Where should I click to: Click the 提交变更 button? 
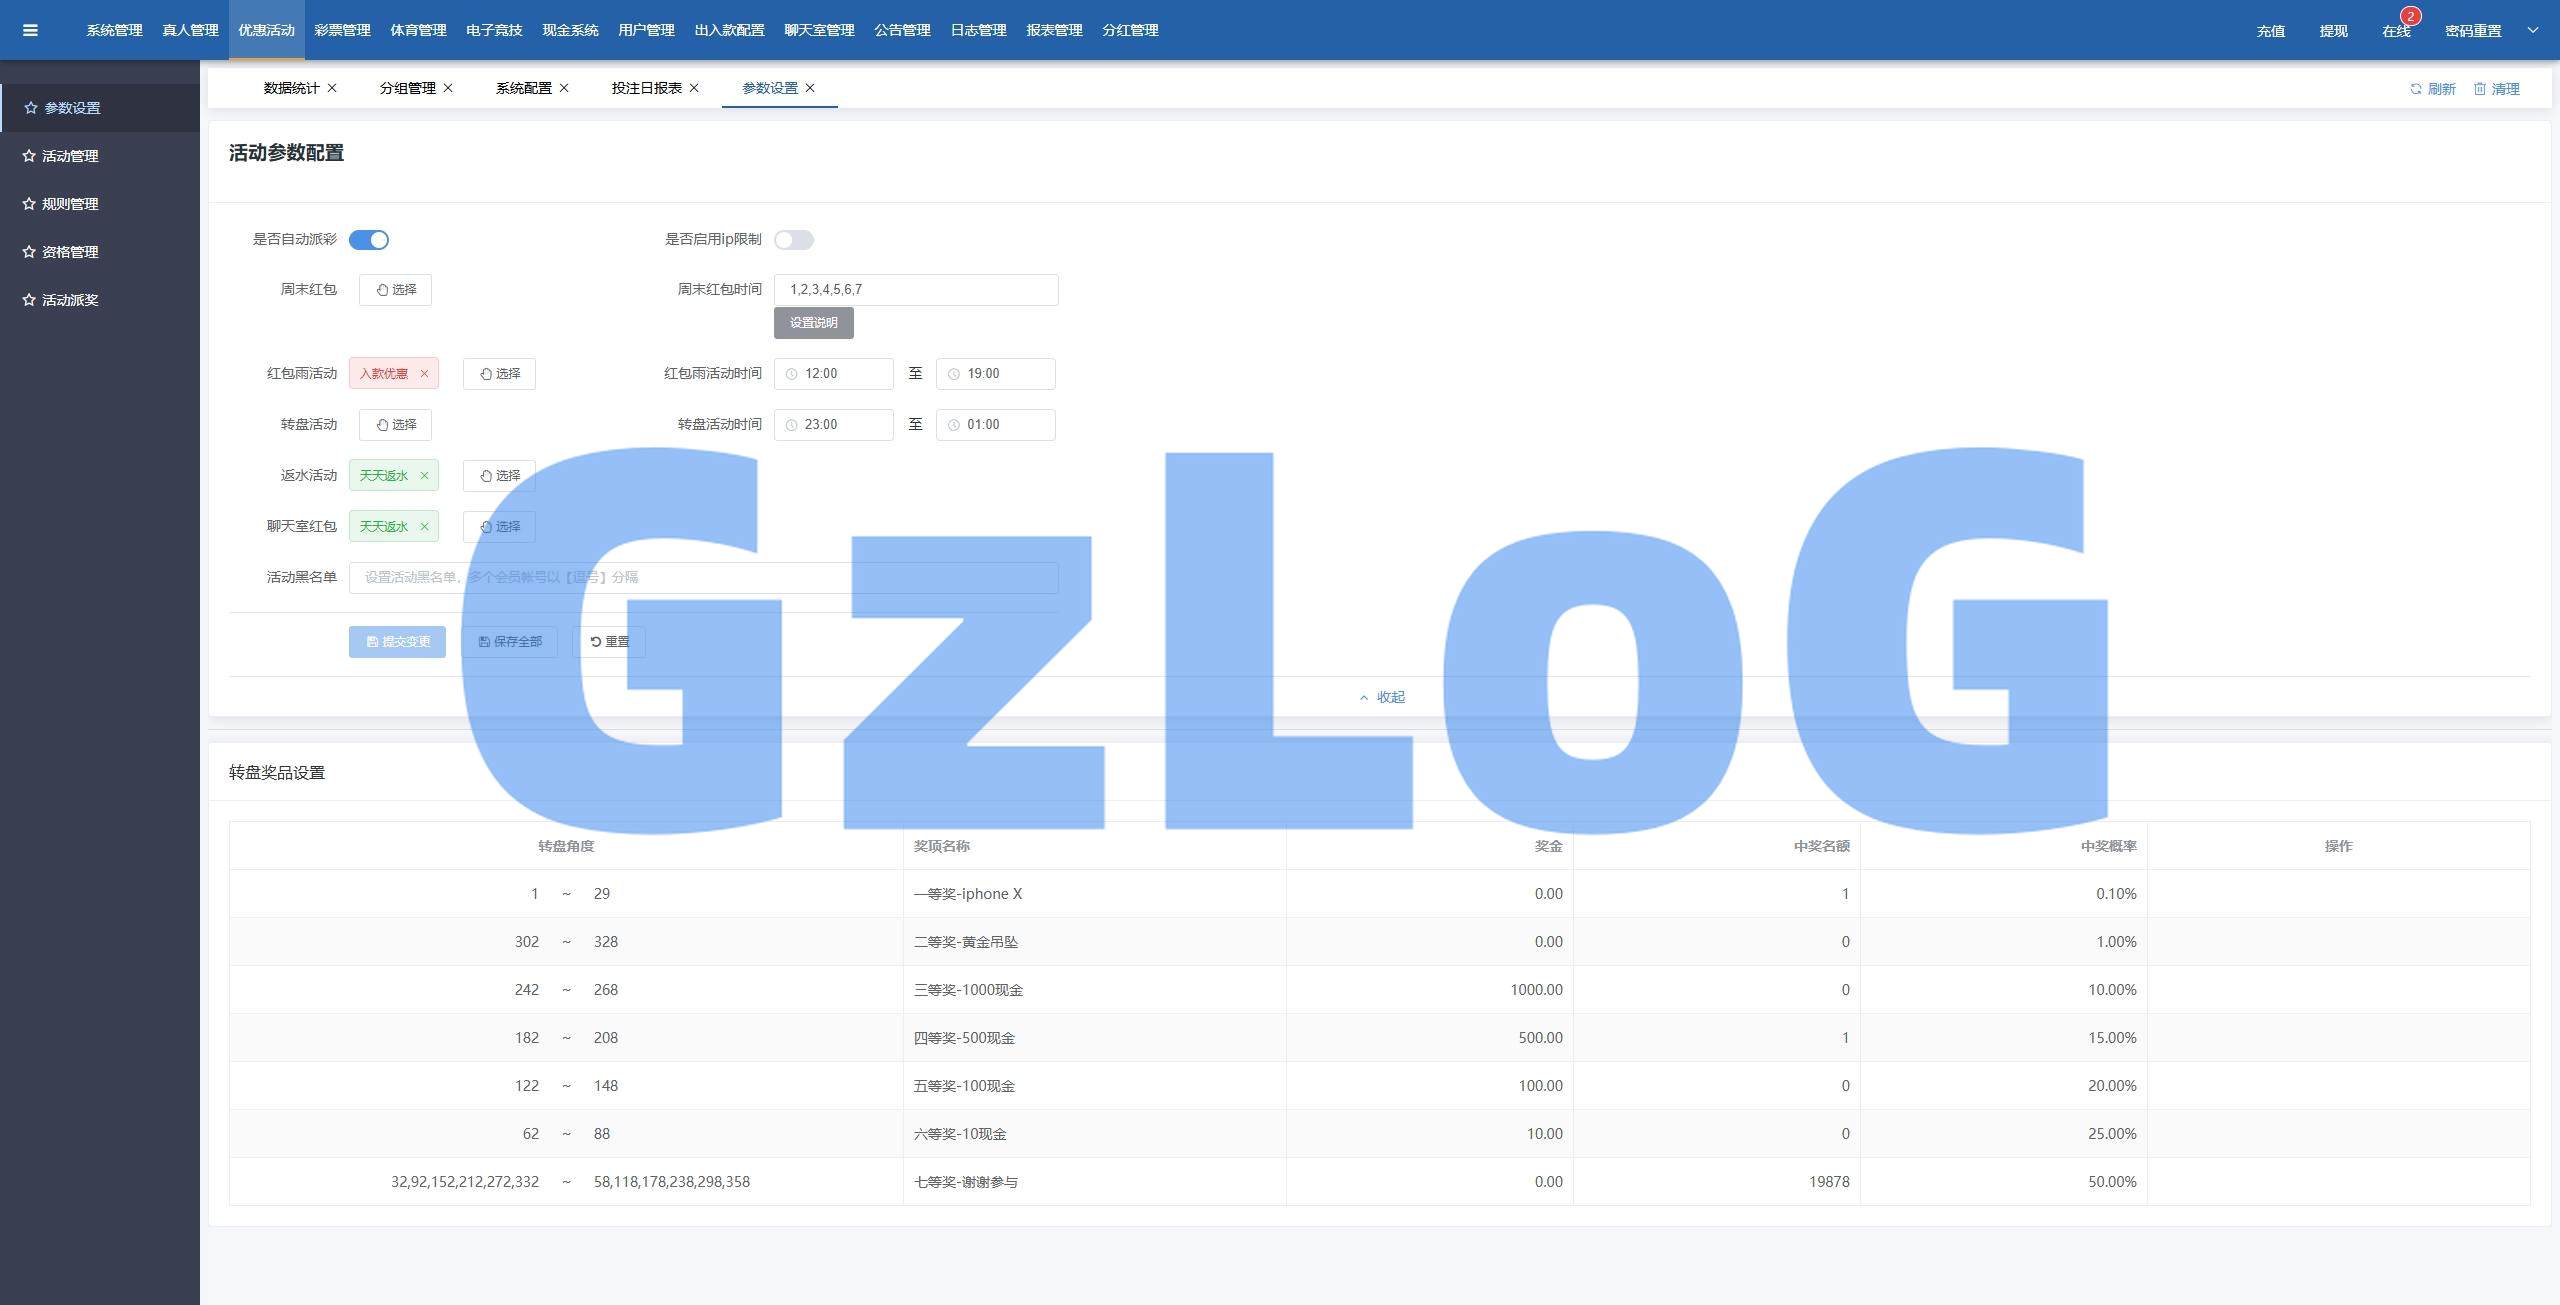(397, 642)
